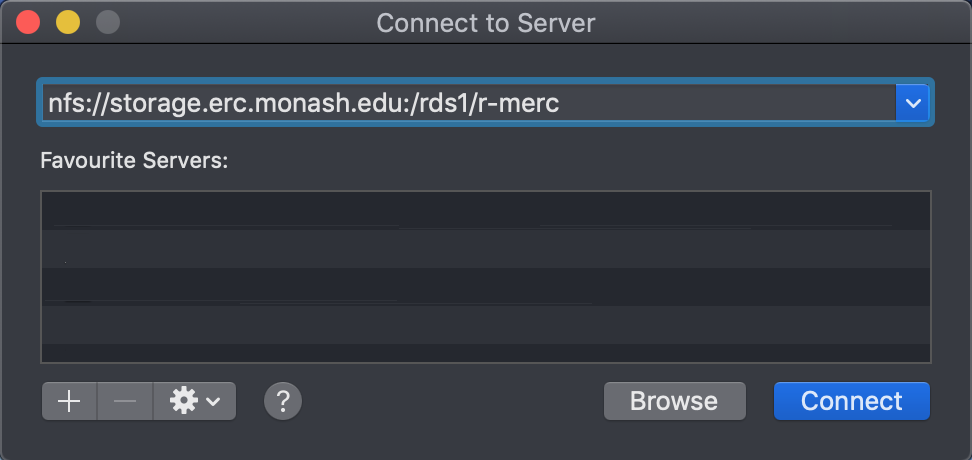The width and height of the screenshot is (972, 460).
Task: Select the fourth row in Favourite Servers
Action: click(486, 324)
